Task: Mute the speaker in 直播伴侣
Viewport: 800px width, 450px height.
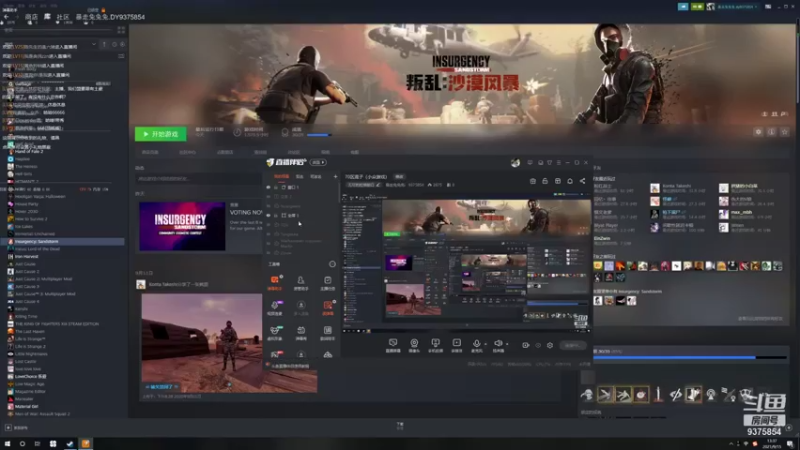Action: click(498, 344)
